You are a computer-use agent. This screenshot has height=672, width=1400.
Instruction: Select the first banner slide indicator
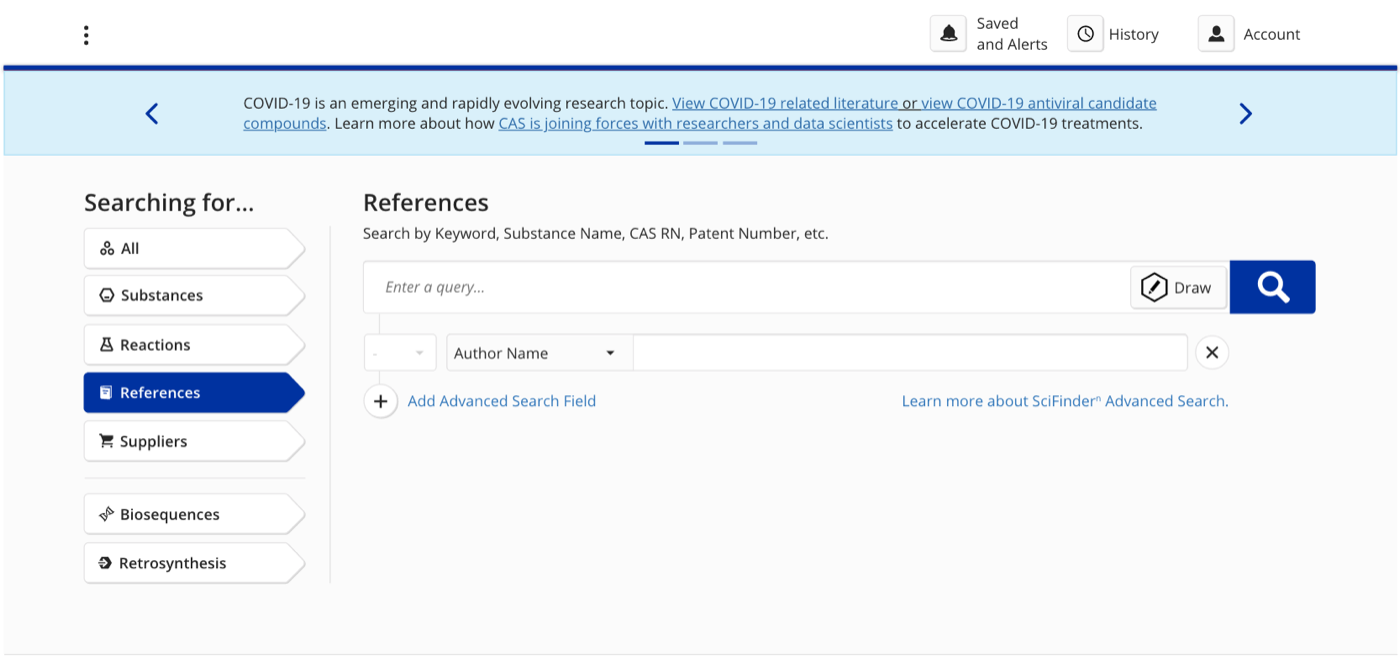click(x=662, y=143)
